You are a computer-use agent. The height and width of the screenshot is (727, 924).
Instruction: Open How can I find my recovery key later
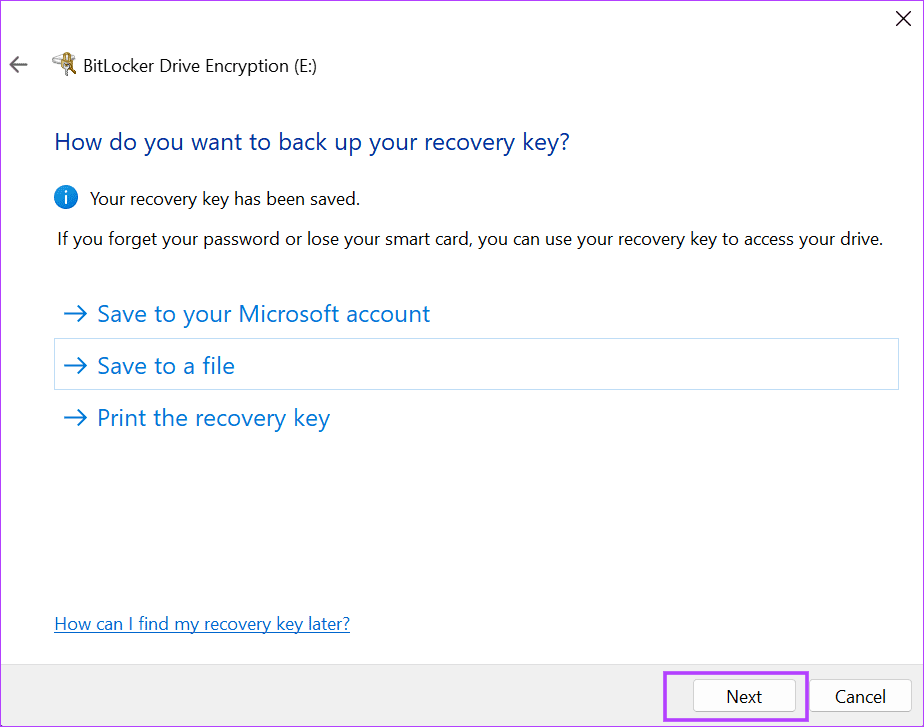pos(202,624)
